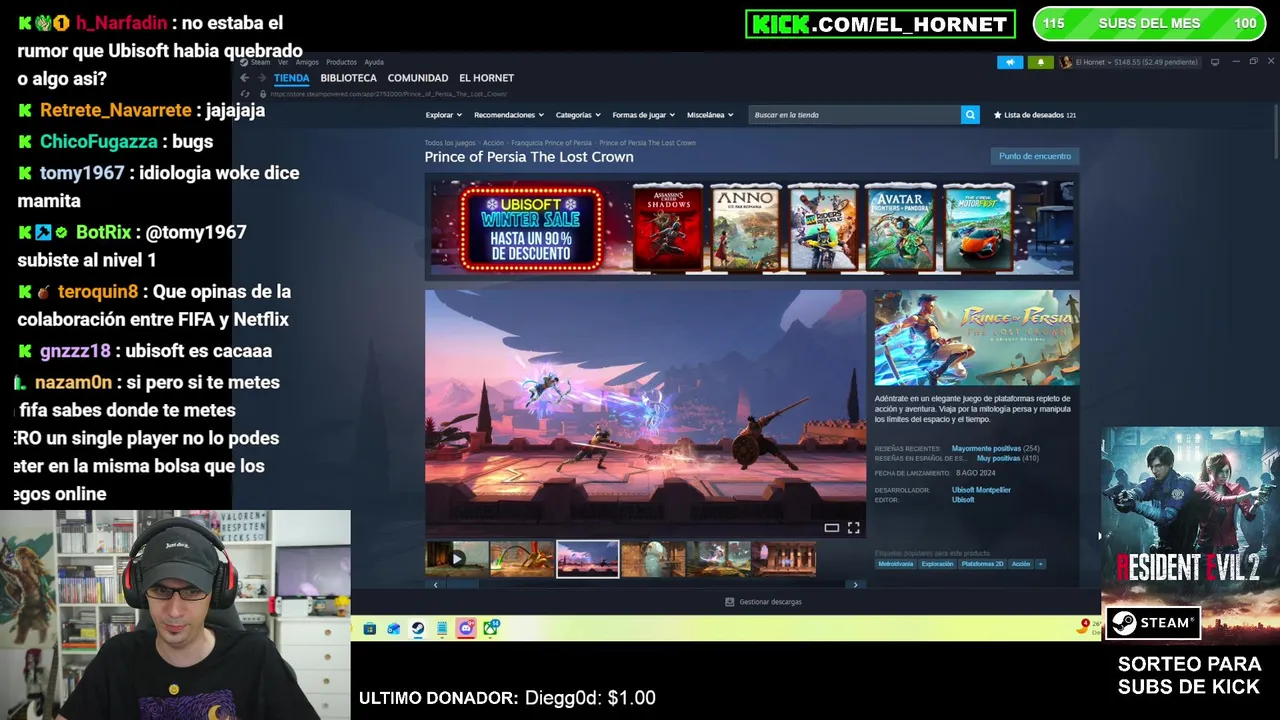Image resolution: width=1280 pixels, height=720 pixels.
Task: Click the Punto de encuentro button
Action: (x=1034, y=156)
